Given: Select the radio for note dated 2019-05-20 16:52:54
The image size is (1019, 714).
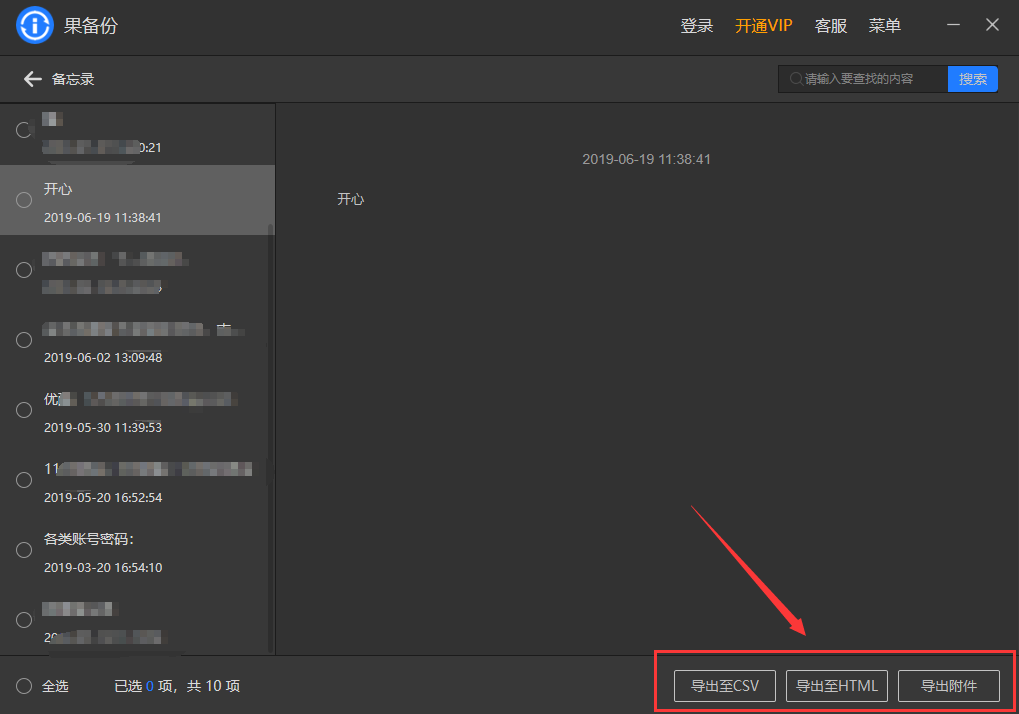Looking at the screenshot, I should pyautogui.click(x=24, y=480).
